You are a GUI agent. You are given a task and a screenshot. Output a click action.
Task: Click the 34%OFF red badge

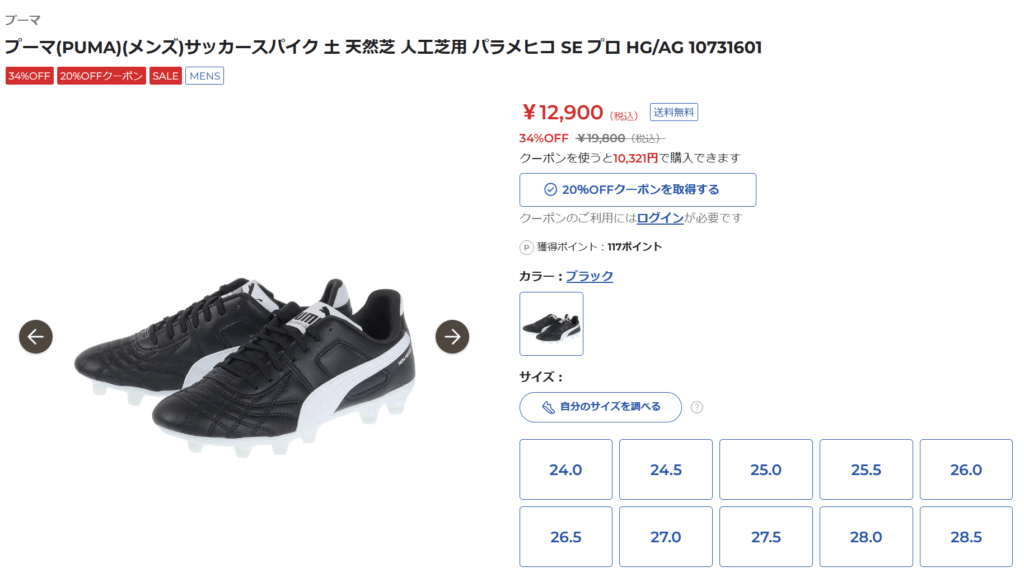(29, 76)
